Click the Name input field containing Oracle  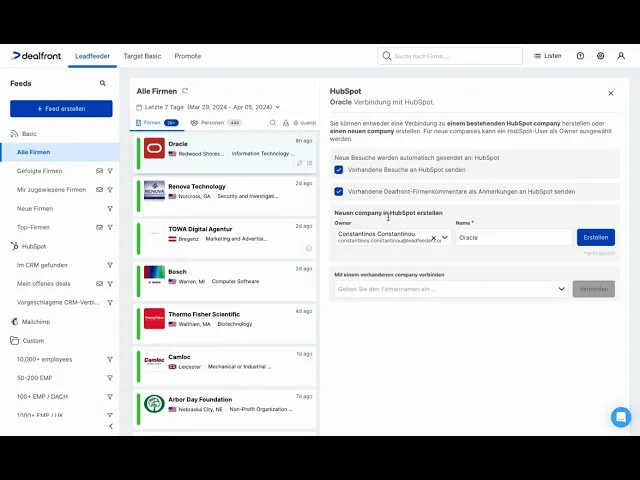[513, 238]
